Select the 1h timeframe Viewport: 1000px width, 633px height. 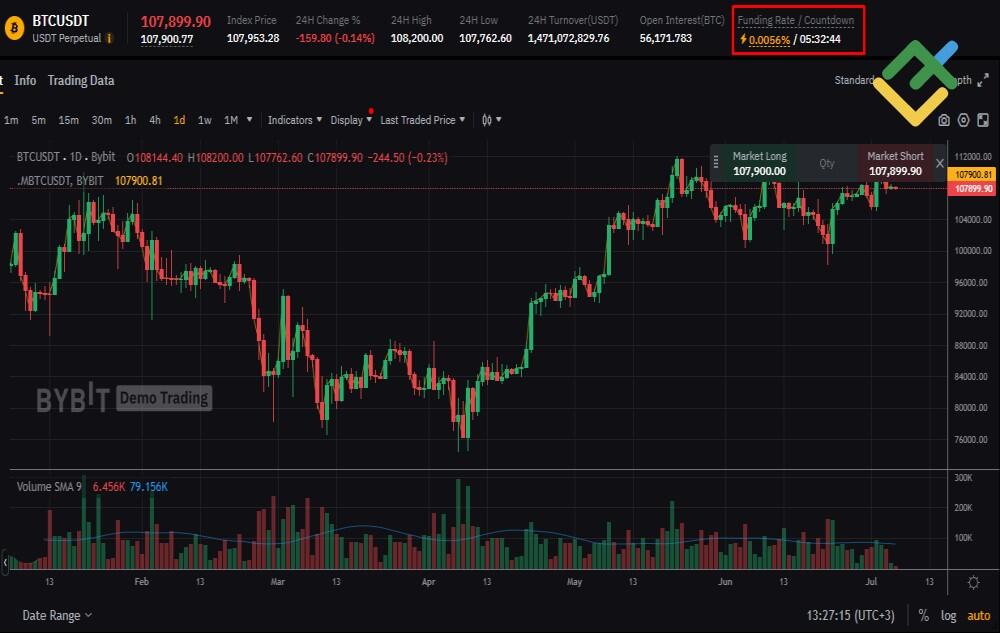click(130, 120)
